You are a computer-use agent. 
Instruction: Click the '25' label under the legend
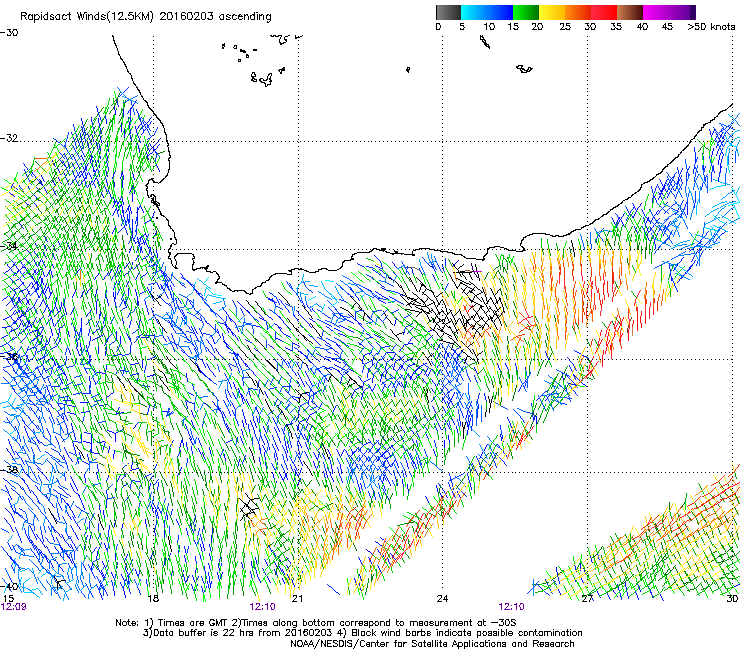click(565, 27)
